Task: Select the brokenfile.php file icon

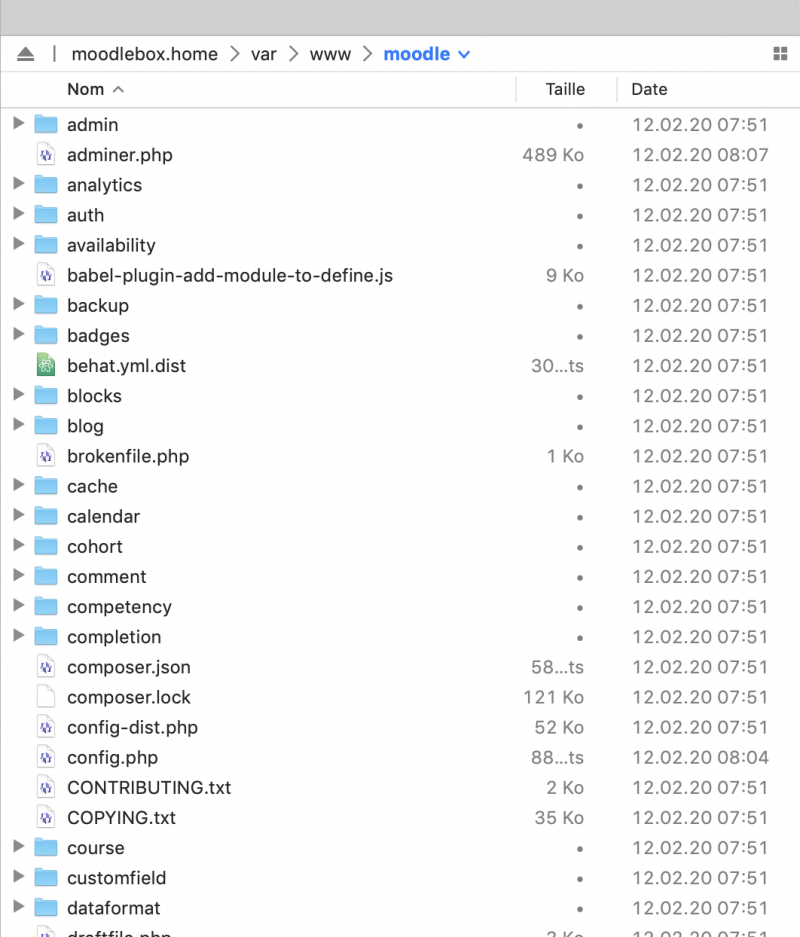Action: coord(46,457)
